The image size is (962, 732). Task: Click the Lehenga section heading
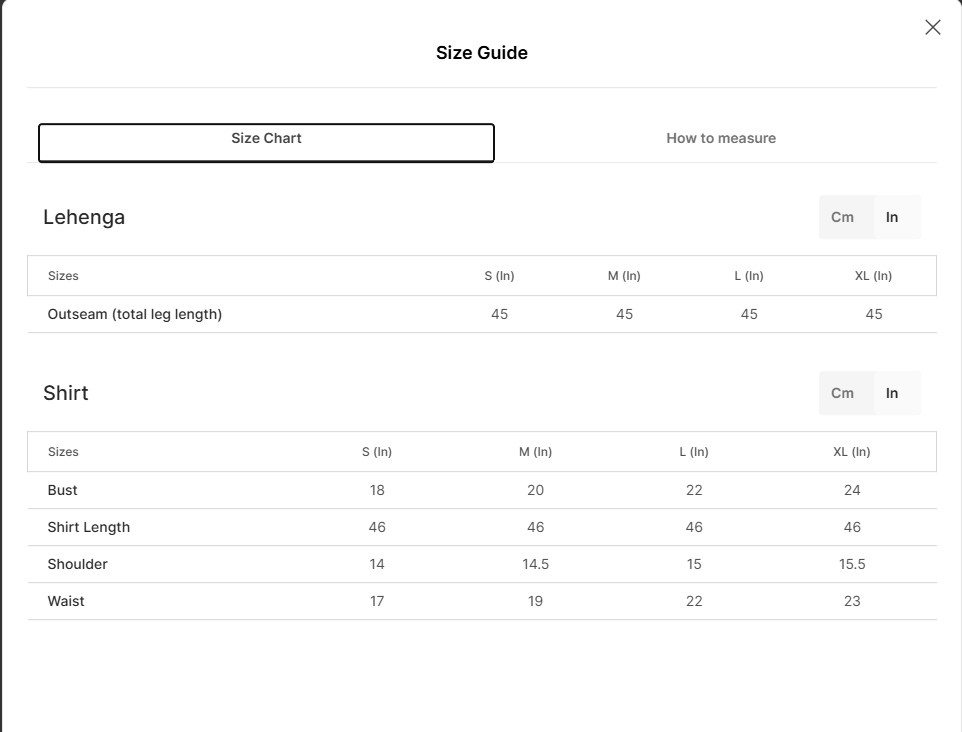click(84, 217)
